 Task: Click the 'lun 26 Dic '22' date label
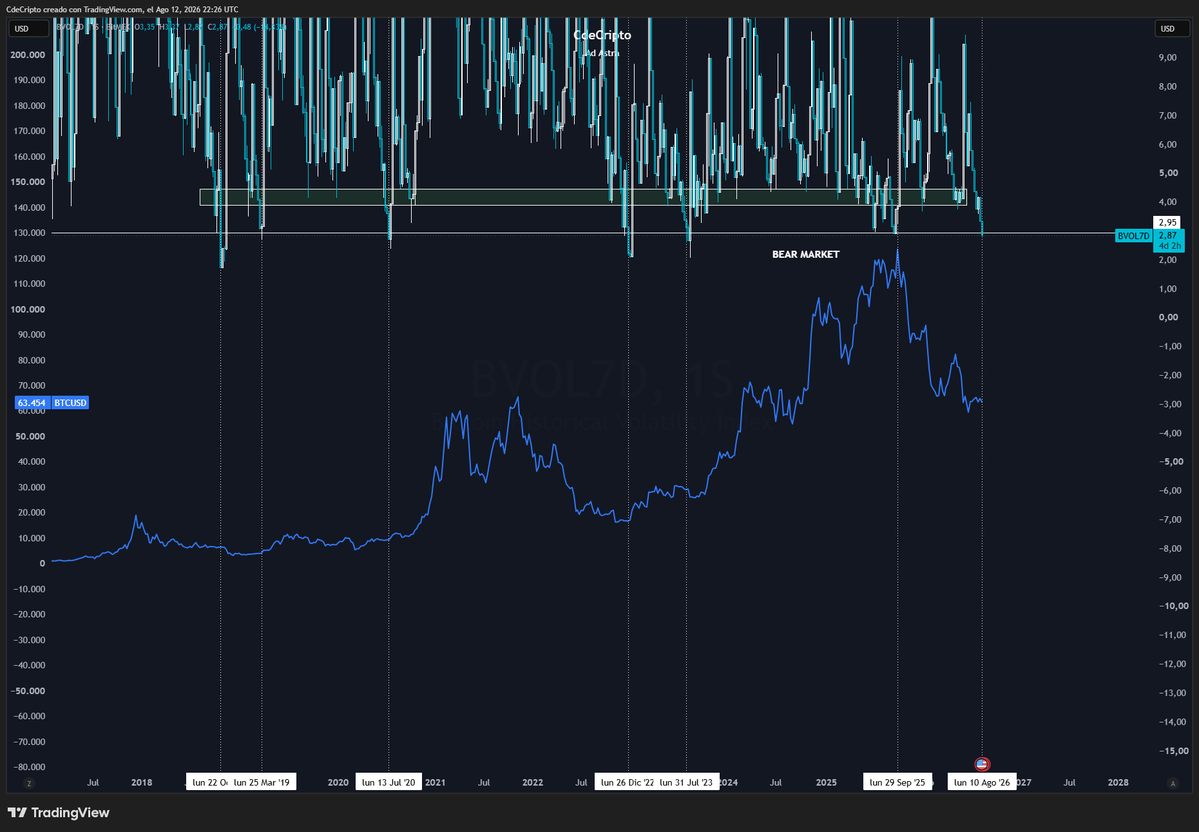pos(627,782)
